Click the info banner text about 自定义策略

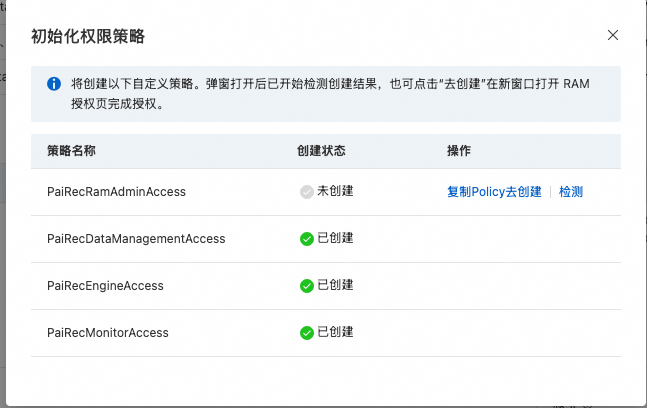pos(330,94)
